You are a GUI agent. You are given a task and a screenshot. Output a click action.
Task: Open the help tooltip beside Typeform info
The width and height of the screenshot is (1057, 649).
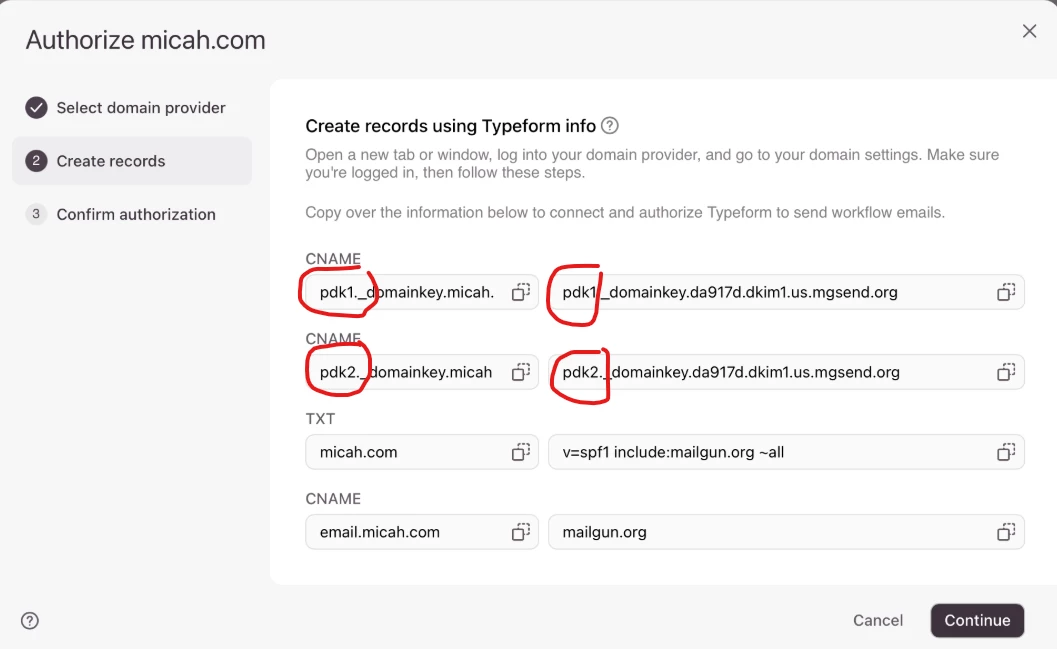610,126
